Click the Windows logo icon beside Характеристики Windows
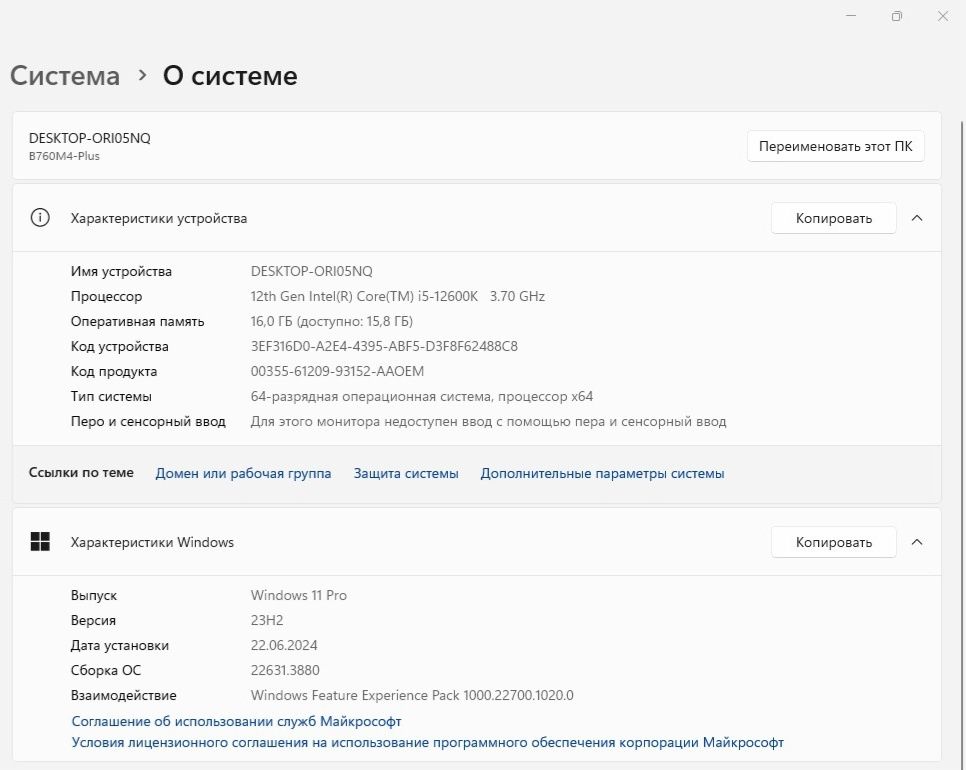Viewport: 966px width, 770px height. click(x=40, y=542)
